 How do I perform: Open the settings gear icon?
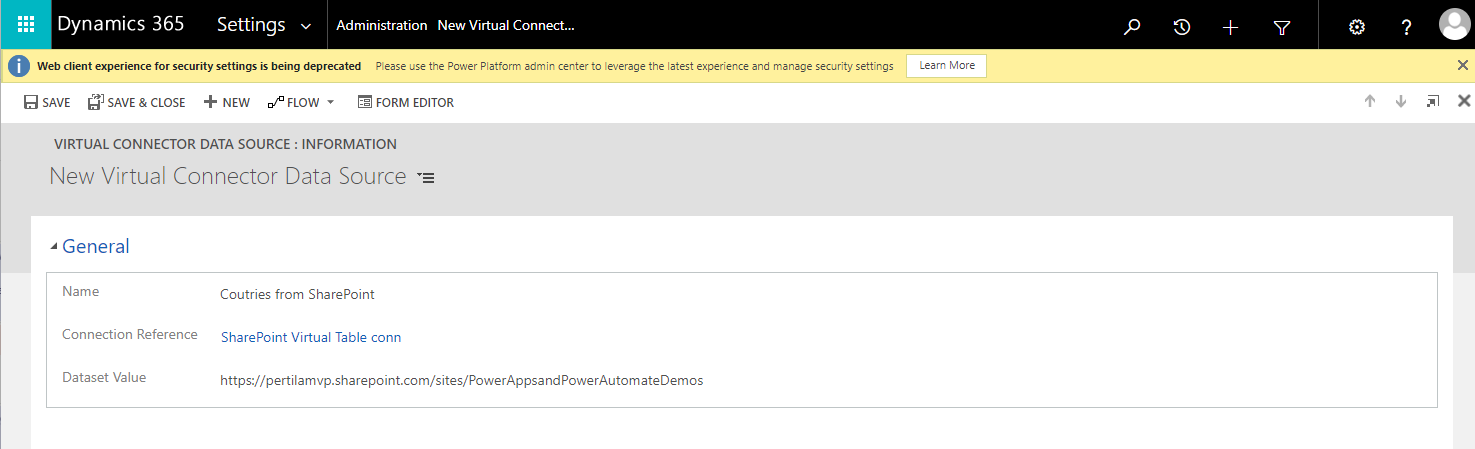click(1357, 27)
